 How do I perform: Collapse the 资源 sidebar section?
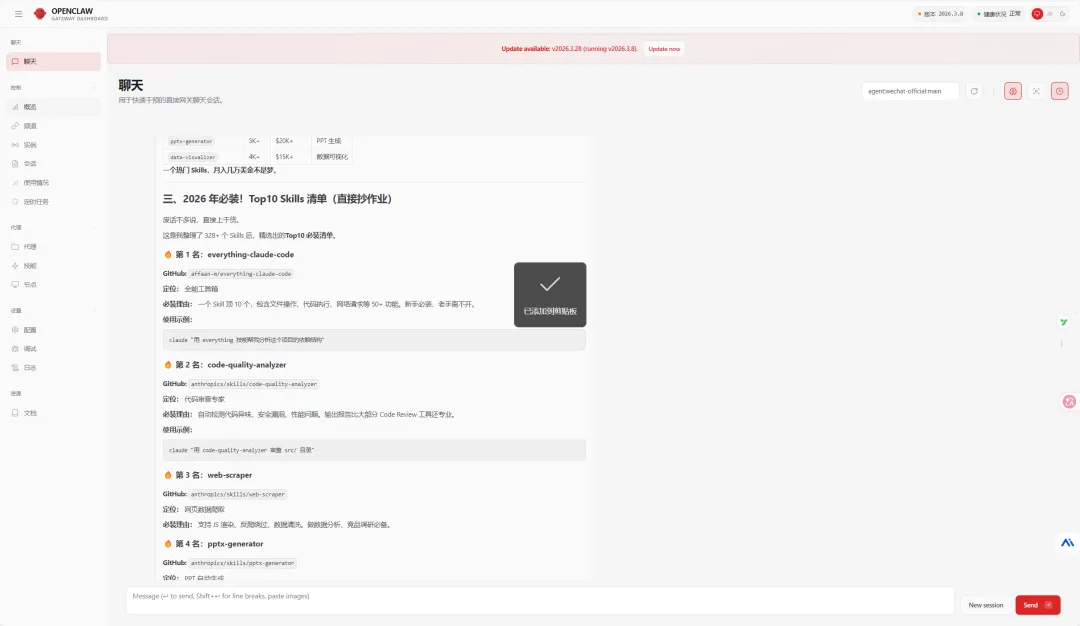coord(54,394)
